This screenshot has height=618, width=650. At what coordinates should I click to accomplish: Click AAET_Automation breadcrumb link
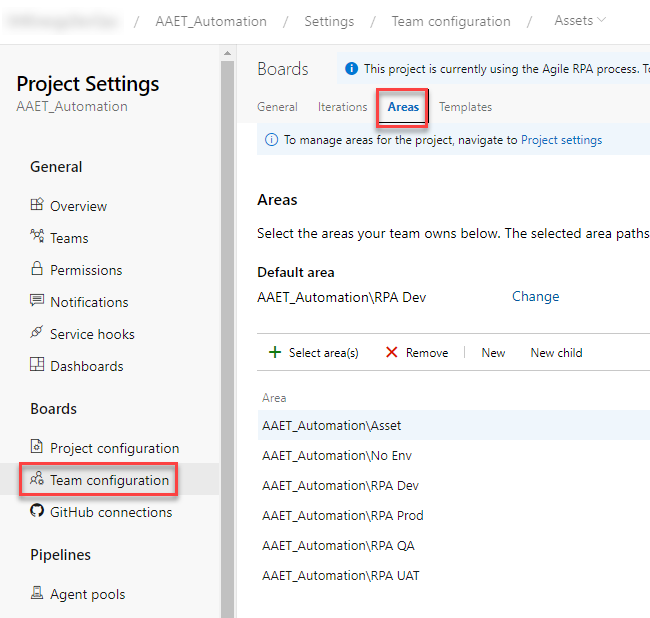coord(211,21)
